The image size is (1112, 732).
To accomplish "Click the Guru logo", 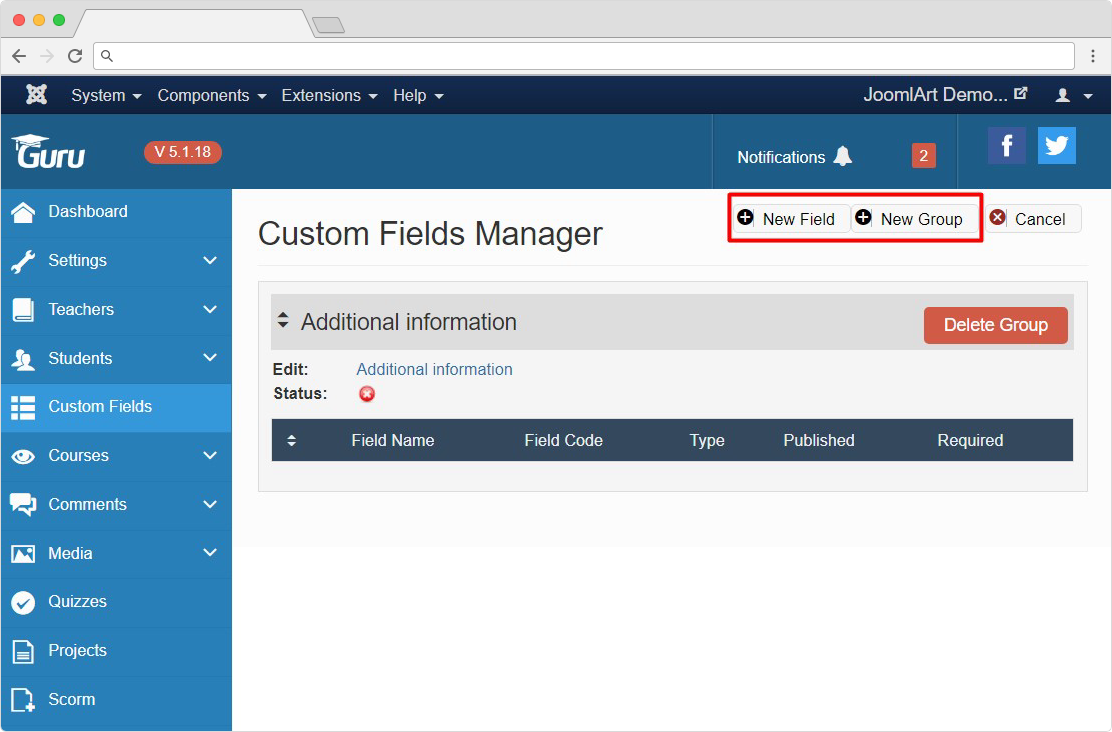I will point(49,152).
